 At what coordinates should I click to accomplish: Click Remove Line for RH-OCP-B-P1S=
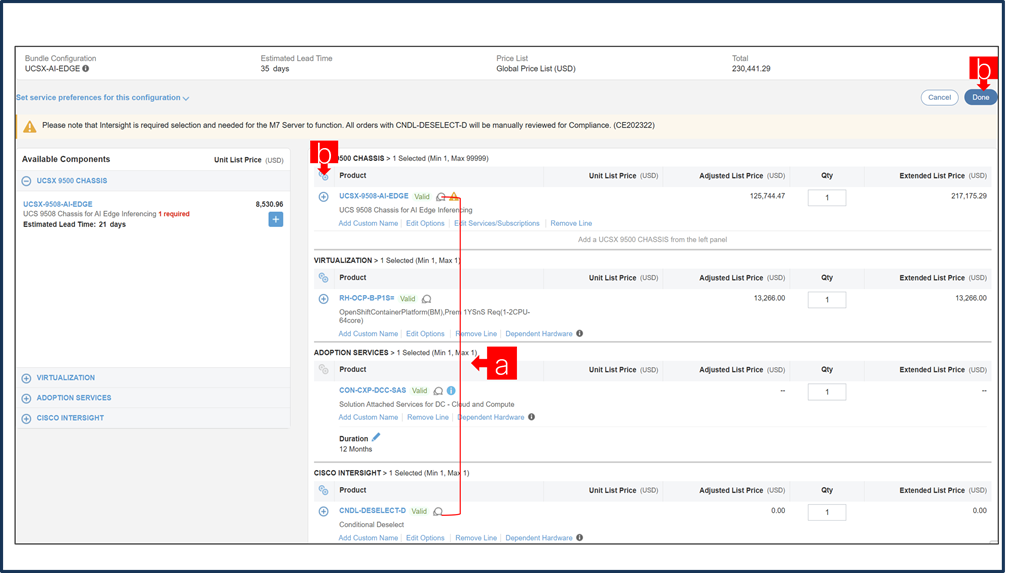tap(476, 333)
